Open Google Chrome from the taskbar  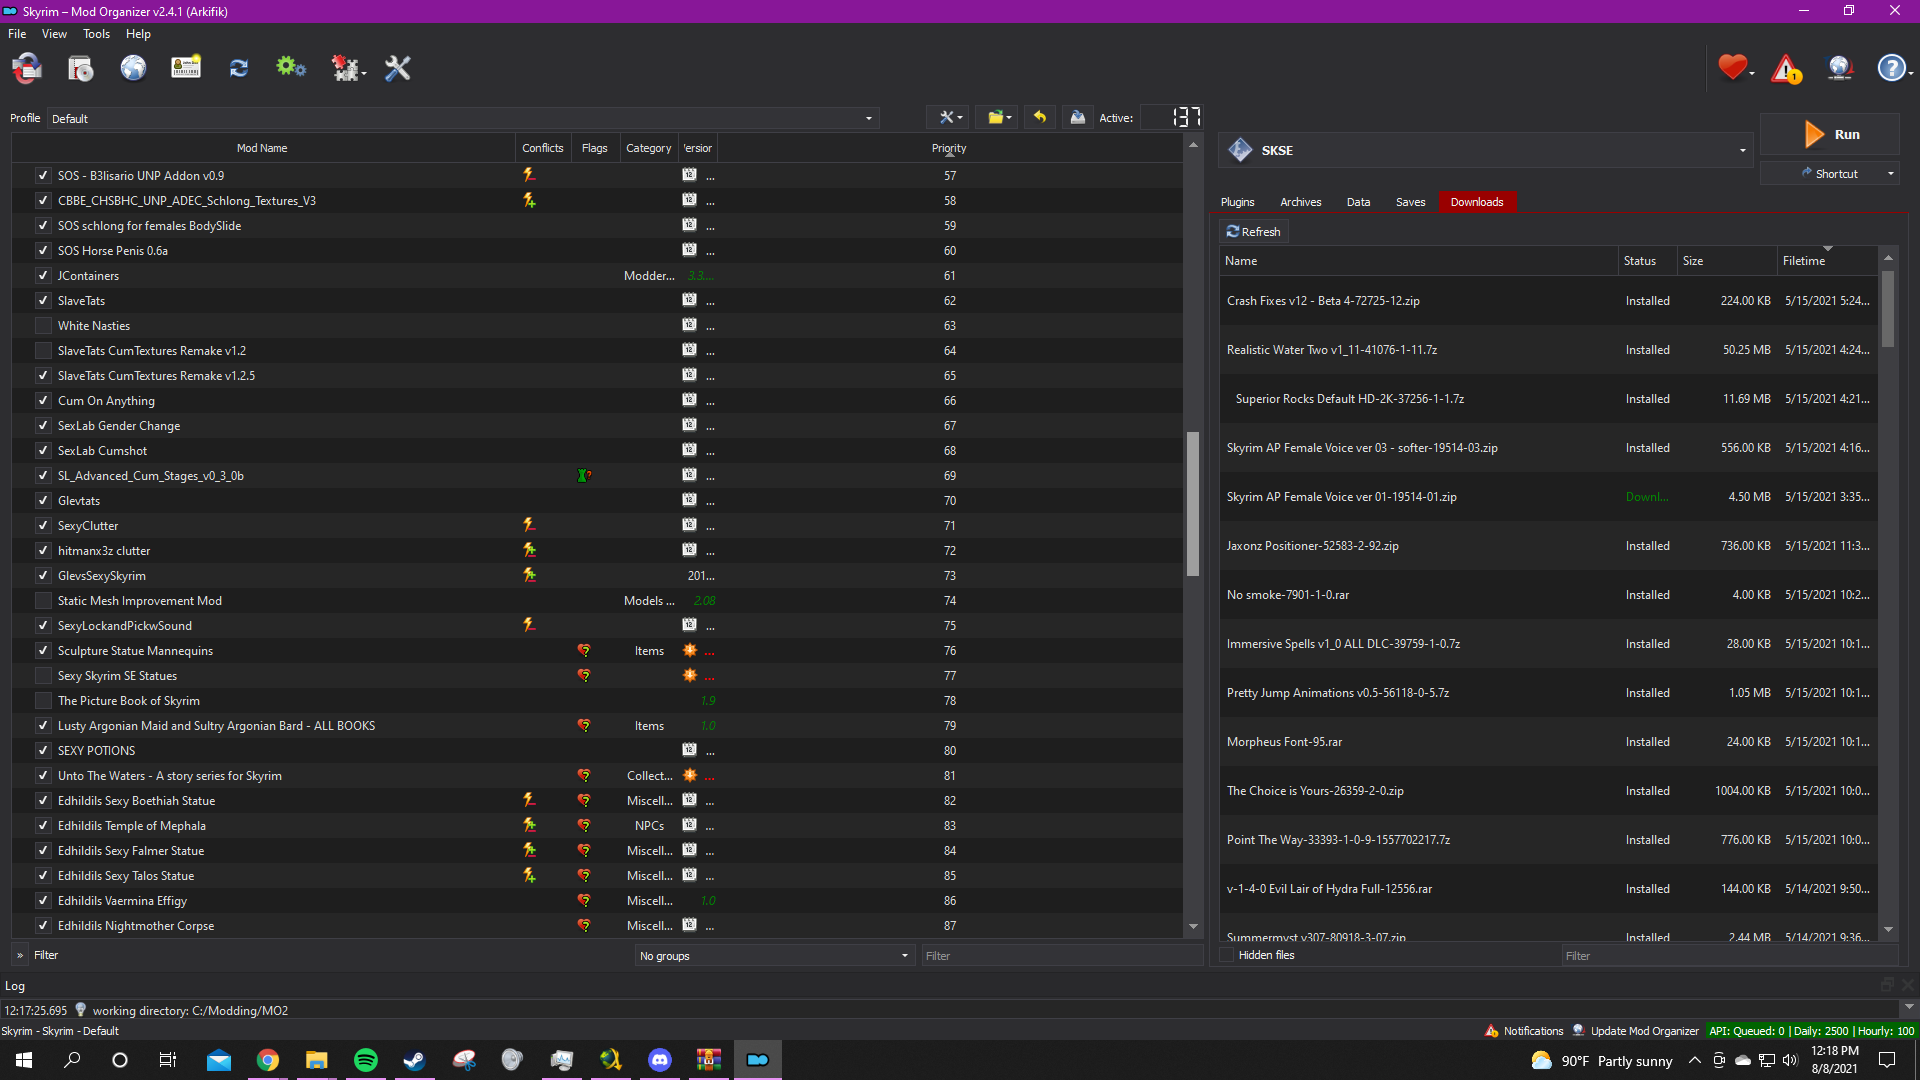(268, 1060)
